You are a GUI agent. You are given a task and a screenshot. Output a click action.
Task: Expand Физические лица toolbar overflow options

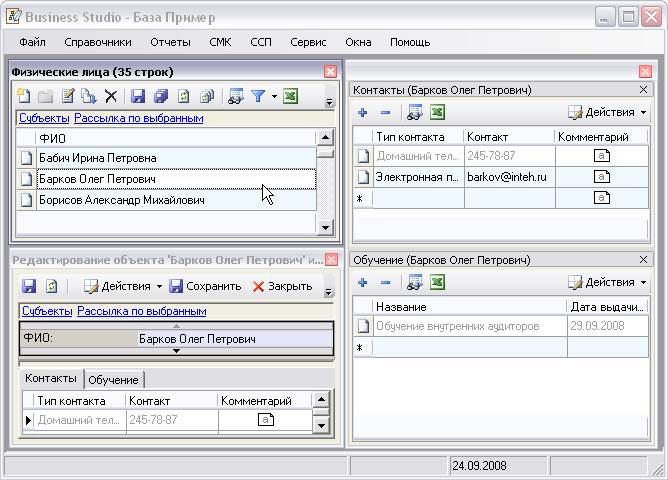pos(329,102)
